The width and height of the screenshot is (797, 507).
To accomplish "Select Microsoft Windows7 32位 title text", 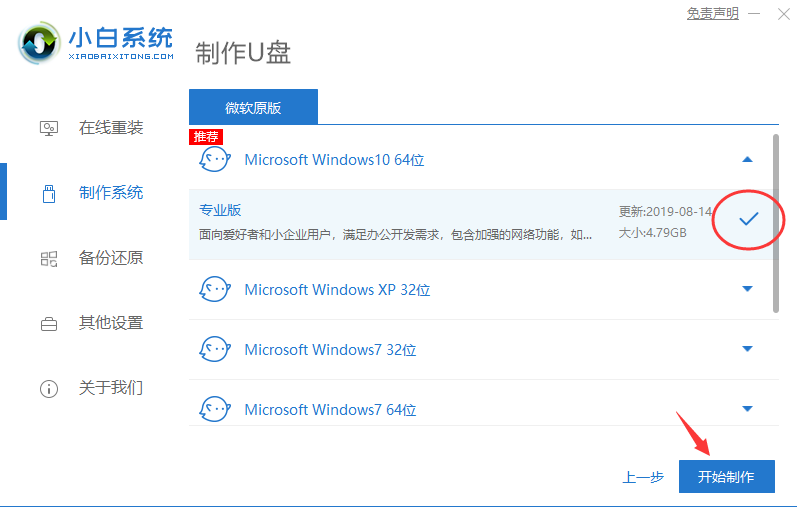I will [x=330, y=349].
